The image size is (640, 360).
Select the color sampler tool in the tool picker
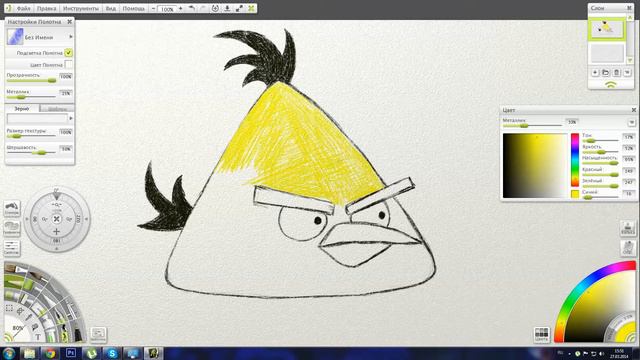coord(29,317)
